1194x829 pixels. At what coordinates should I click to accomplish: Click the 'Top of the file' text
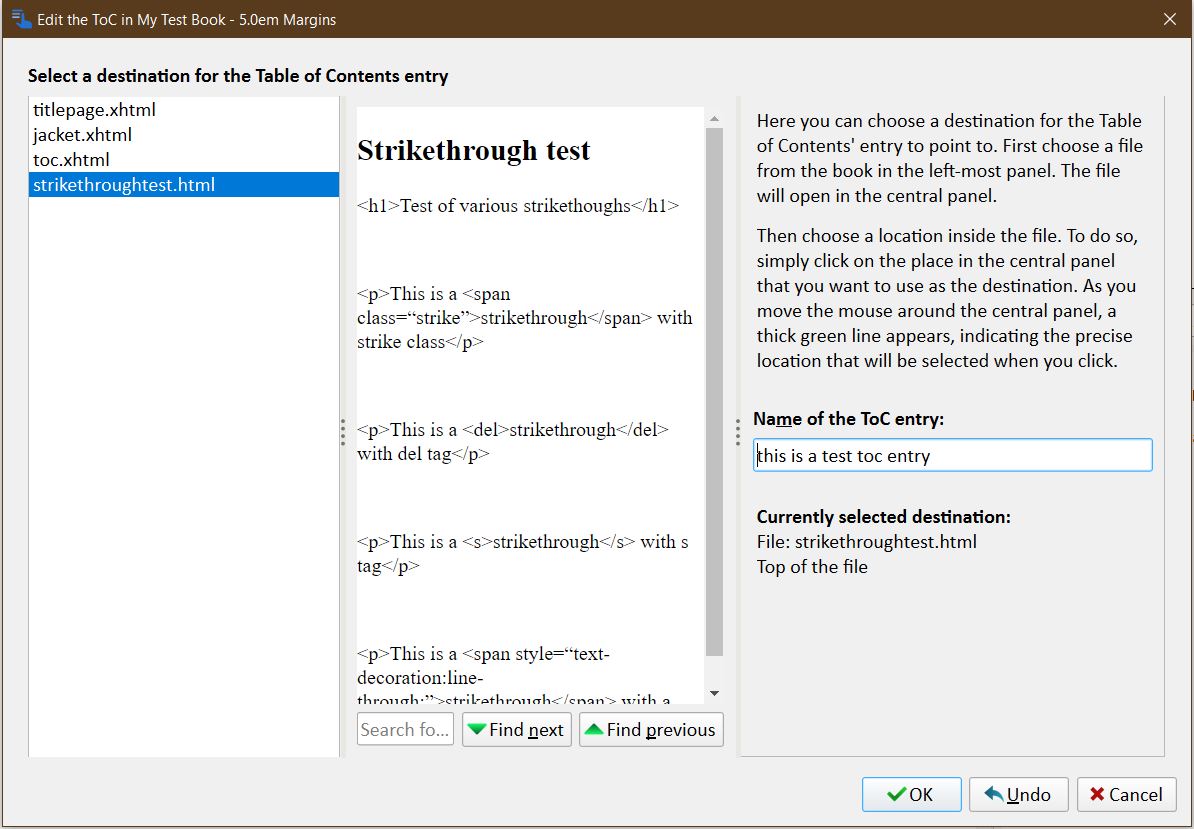pyautogui.click(x=812, y=567)
